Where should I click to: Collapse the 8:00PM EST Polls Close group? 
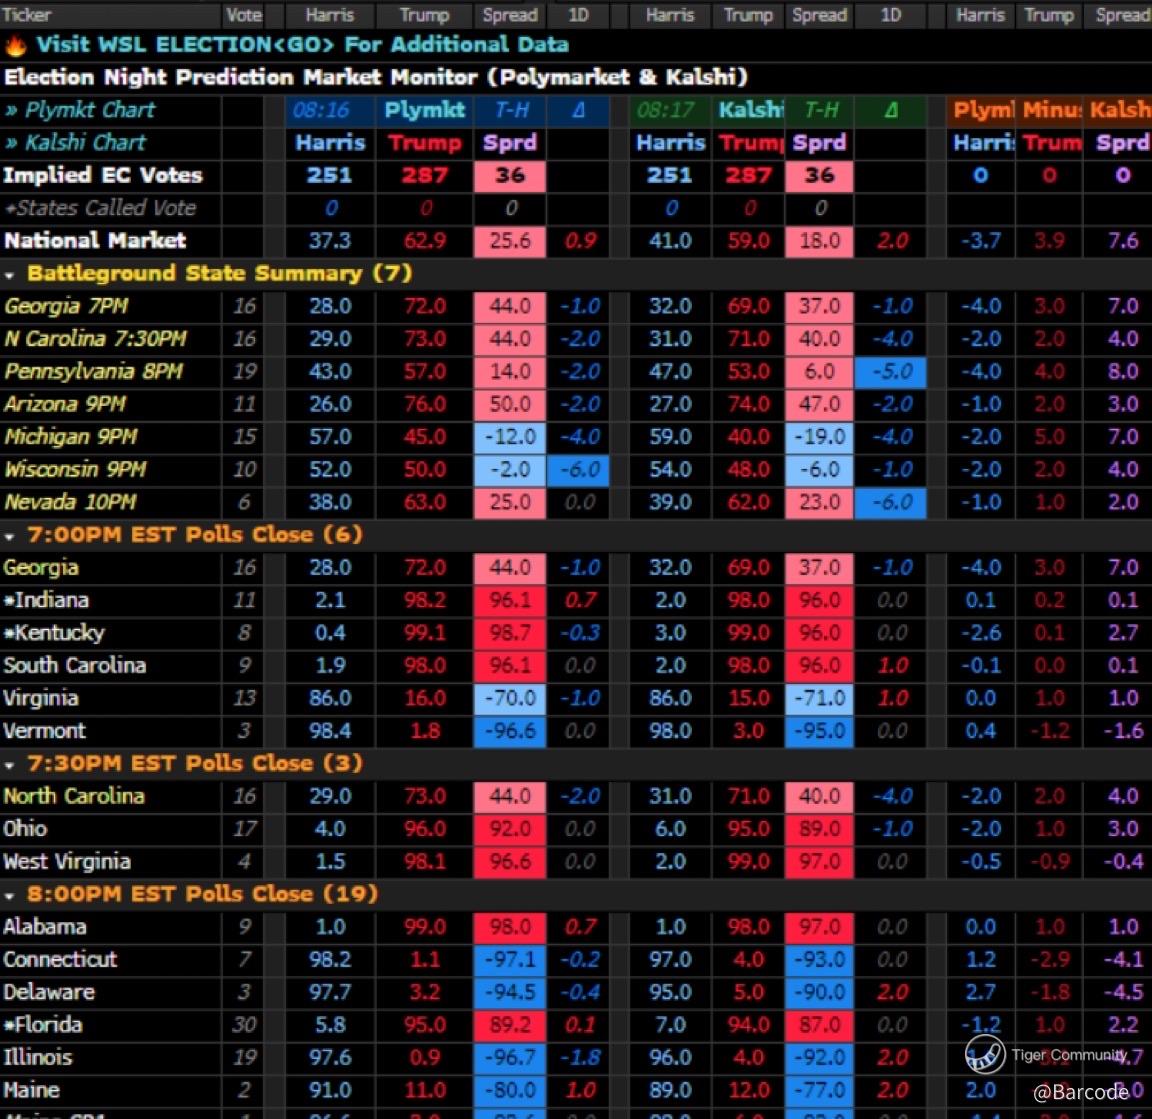pyautogui.click(x=10, y=895)
